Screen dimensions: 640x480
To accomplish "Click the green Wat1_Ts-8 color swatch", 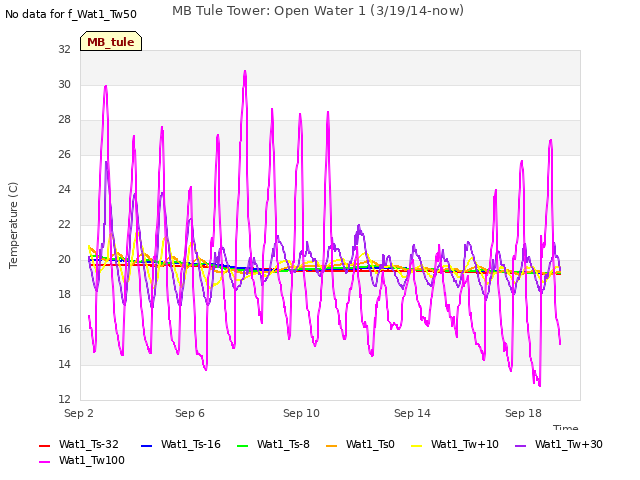I will pyautogui.click(x=242, y=446).
